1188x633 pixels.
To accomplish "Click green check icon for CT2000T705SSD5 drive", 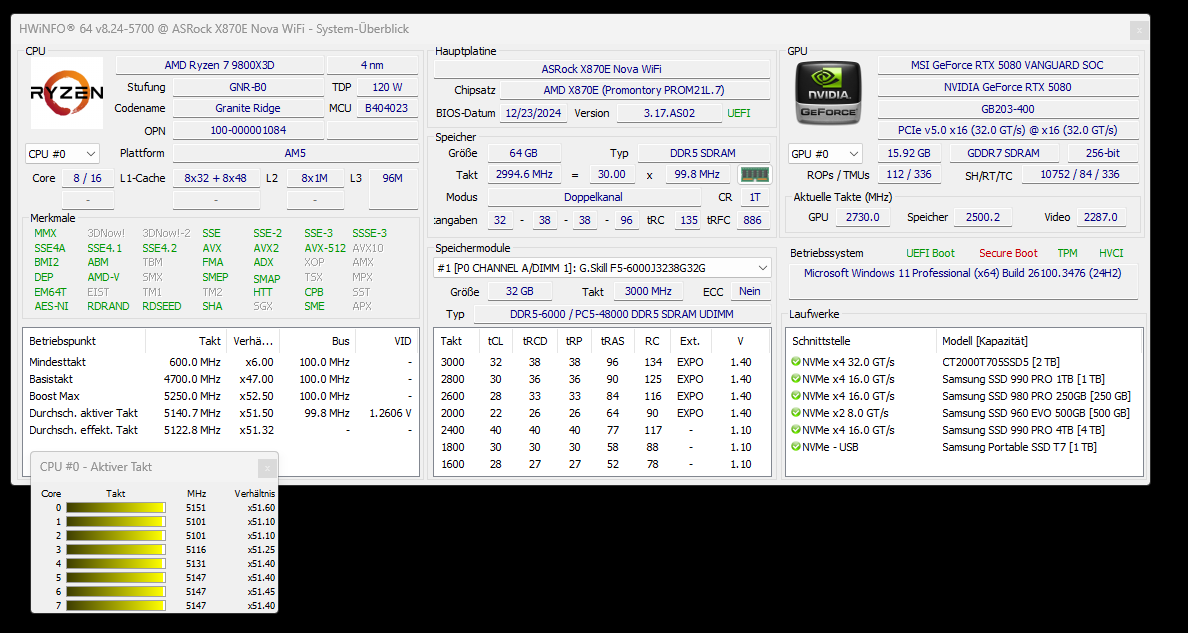I will coord(796,362).
